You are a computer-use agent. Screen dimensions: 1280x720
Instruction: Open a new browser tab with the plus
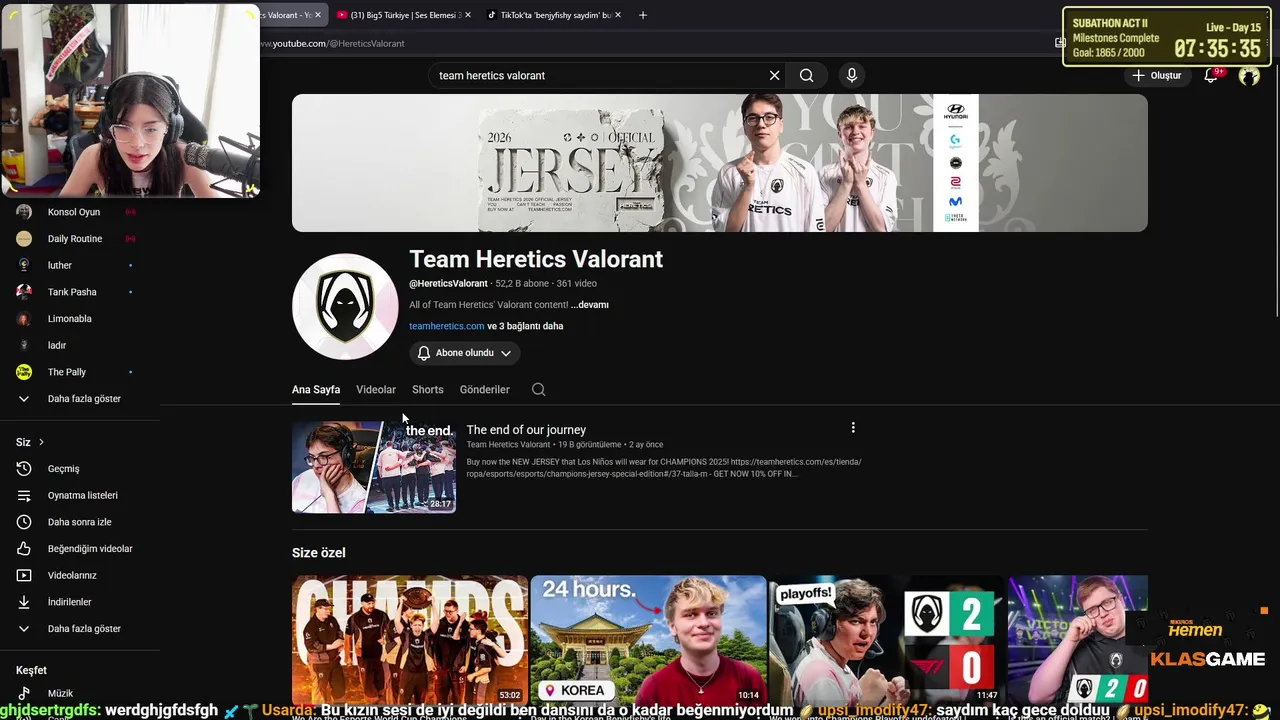tap(643, 15)
